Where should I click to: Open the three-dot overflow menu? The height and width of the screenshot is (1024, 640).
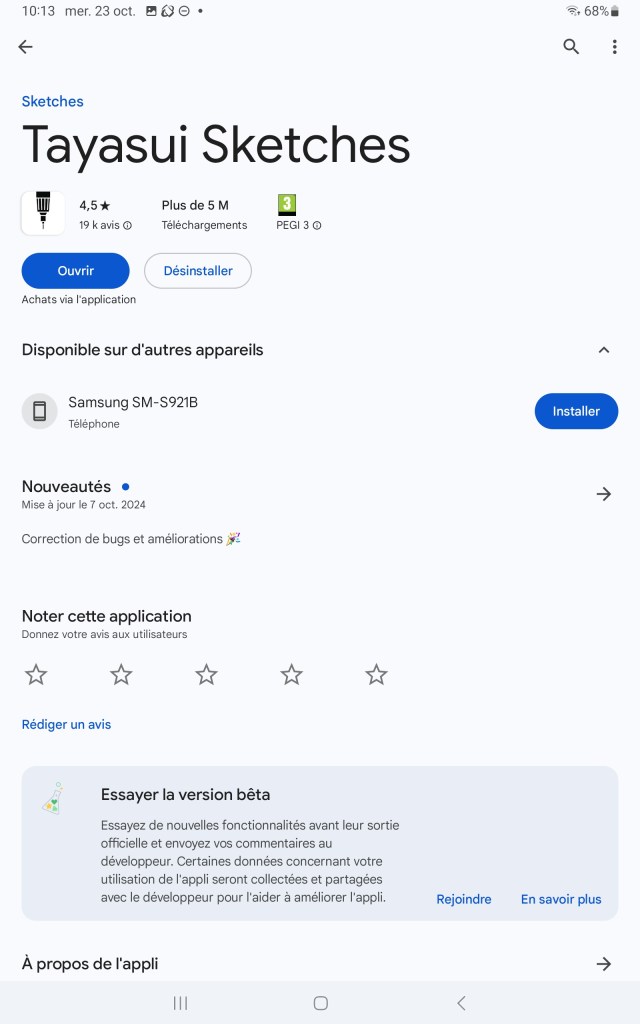(614, 47)
